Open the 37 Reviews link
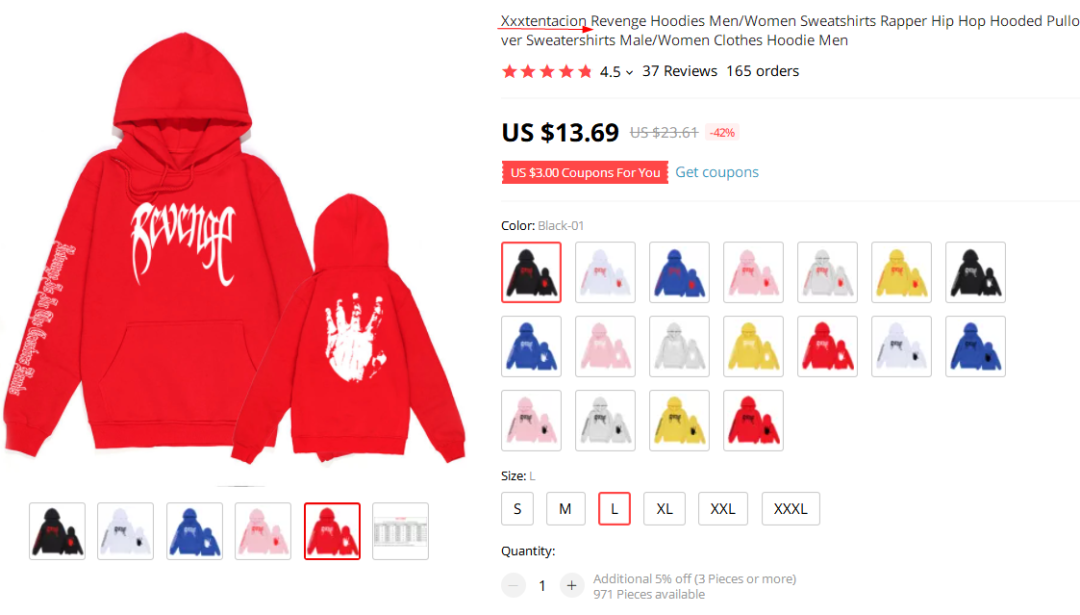1080x615 pixels. [679, 71]
